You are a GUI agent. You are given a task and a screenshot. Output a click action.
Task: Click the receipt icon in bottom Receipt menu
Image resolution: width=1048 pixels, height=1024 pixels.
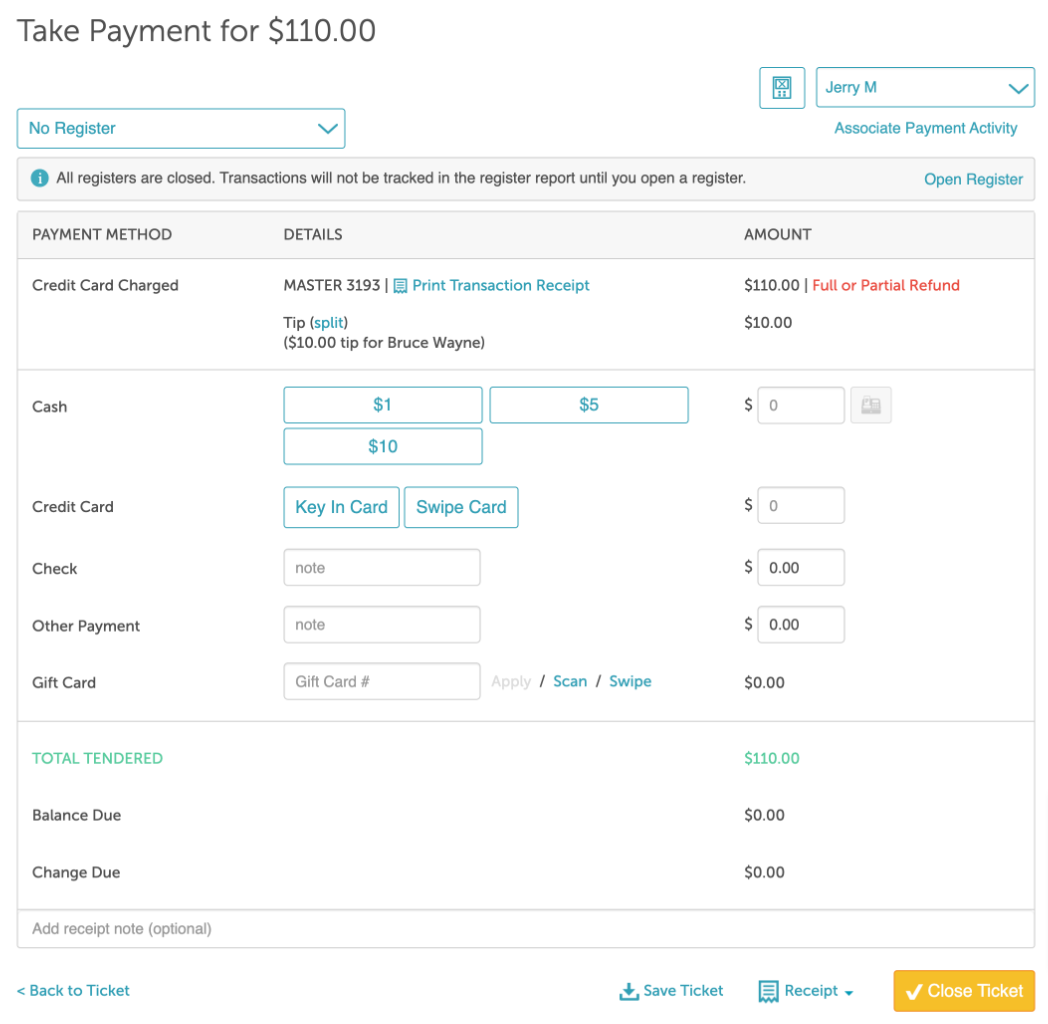pos(768,991)
